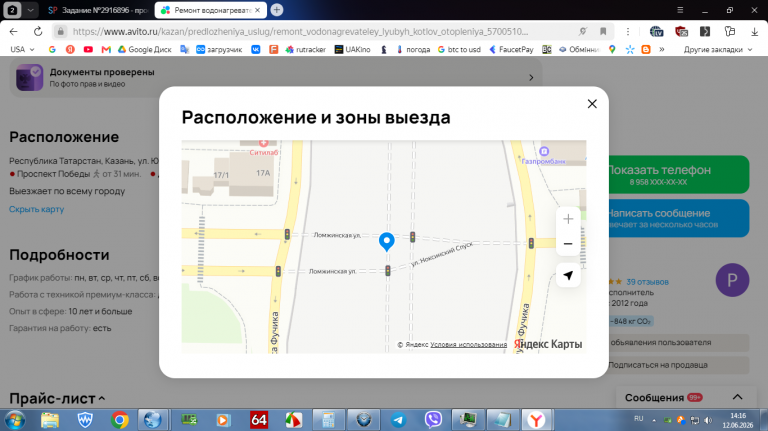This screenshot has width=768, height=431.
Task: Click Скрыть карту link
Action: coord(36,209)
